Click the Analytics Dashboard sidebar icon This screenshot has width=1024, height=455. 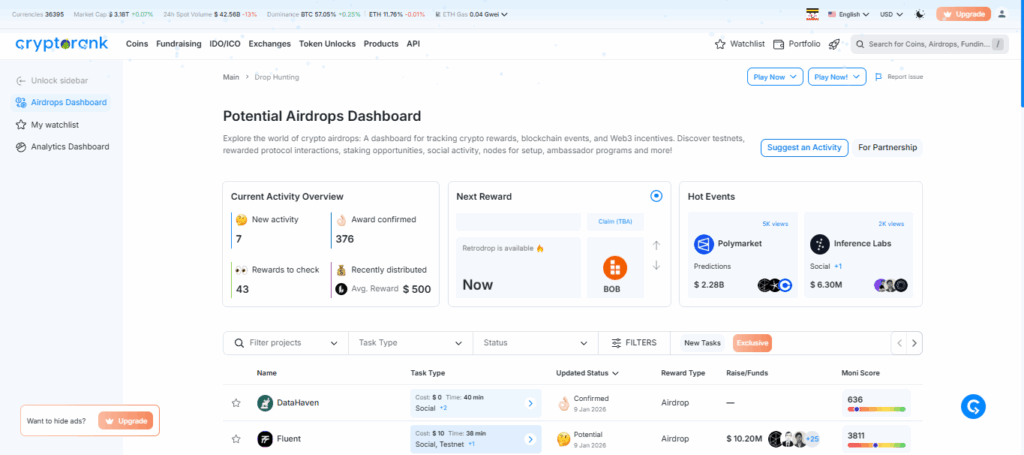[20, 147]
